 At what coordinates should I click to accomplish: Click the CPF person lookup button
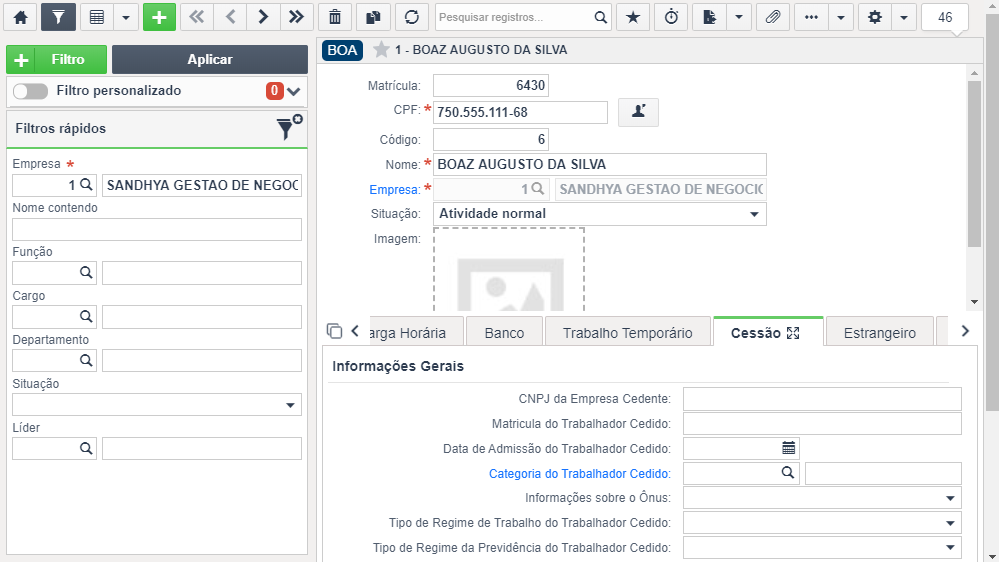[x=638, y=112]
